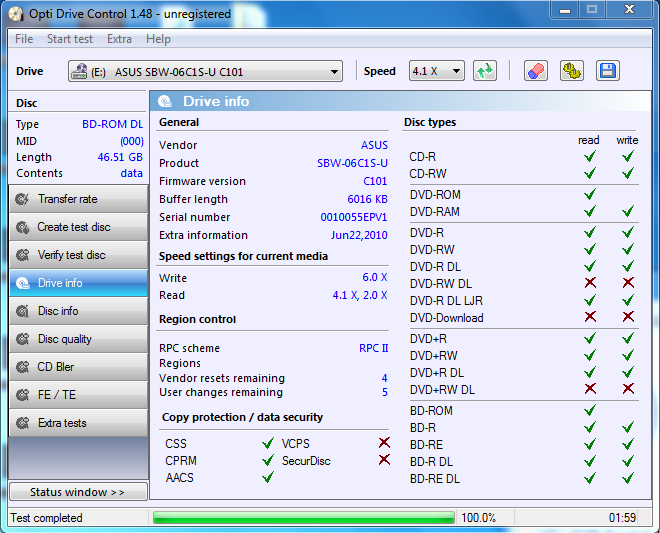Screen dimensions: 660x533
Task: Click the disc icon beside Transfer rate
Action: pos(22,199)
